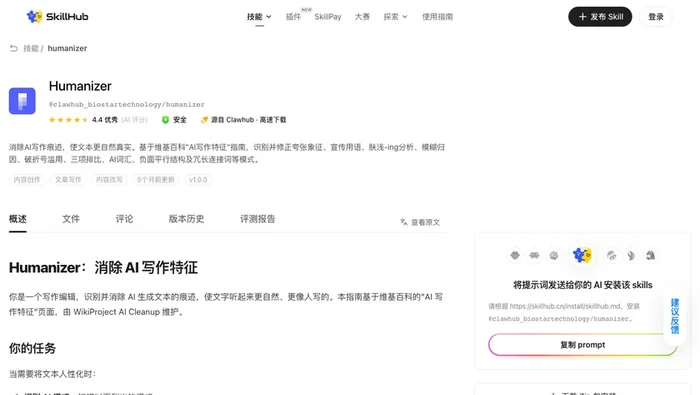Select the third gray agent icon in install card
Screen dimensions: 700x395
click(x=554, y=255)
